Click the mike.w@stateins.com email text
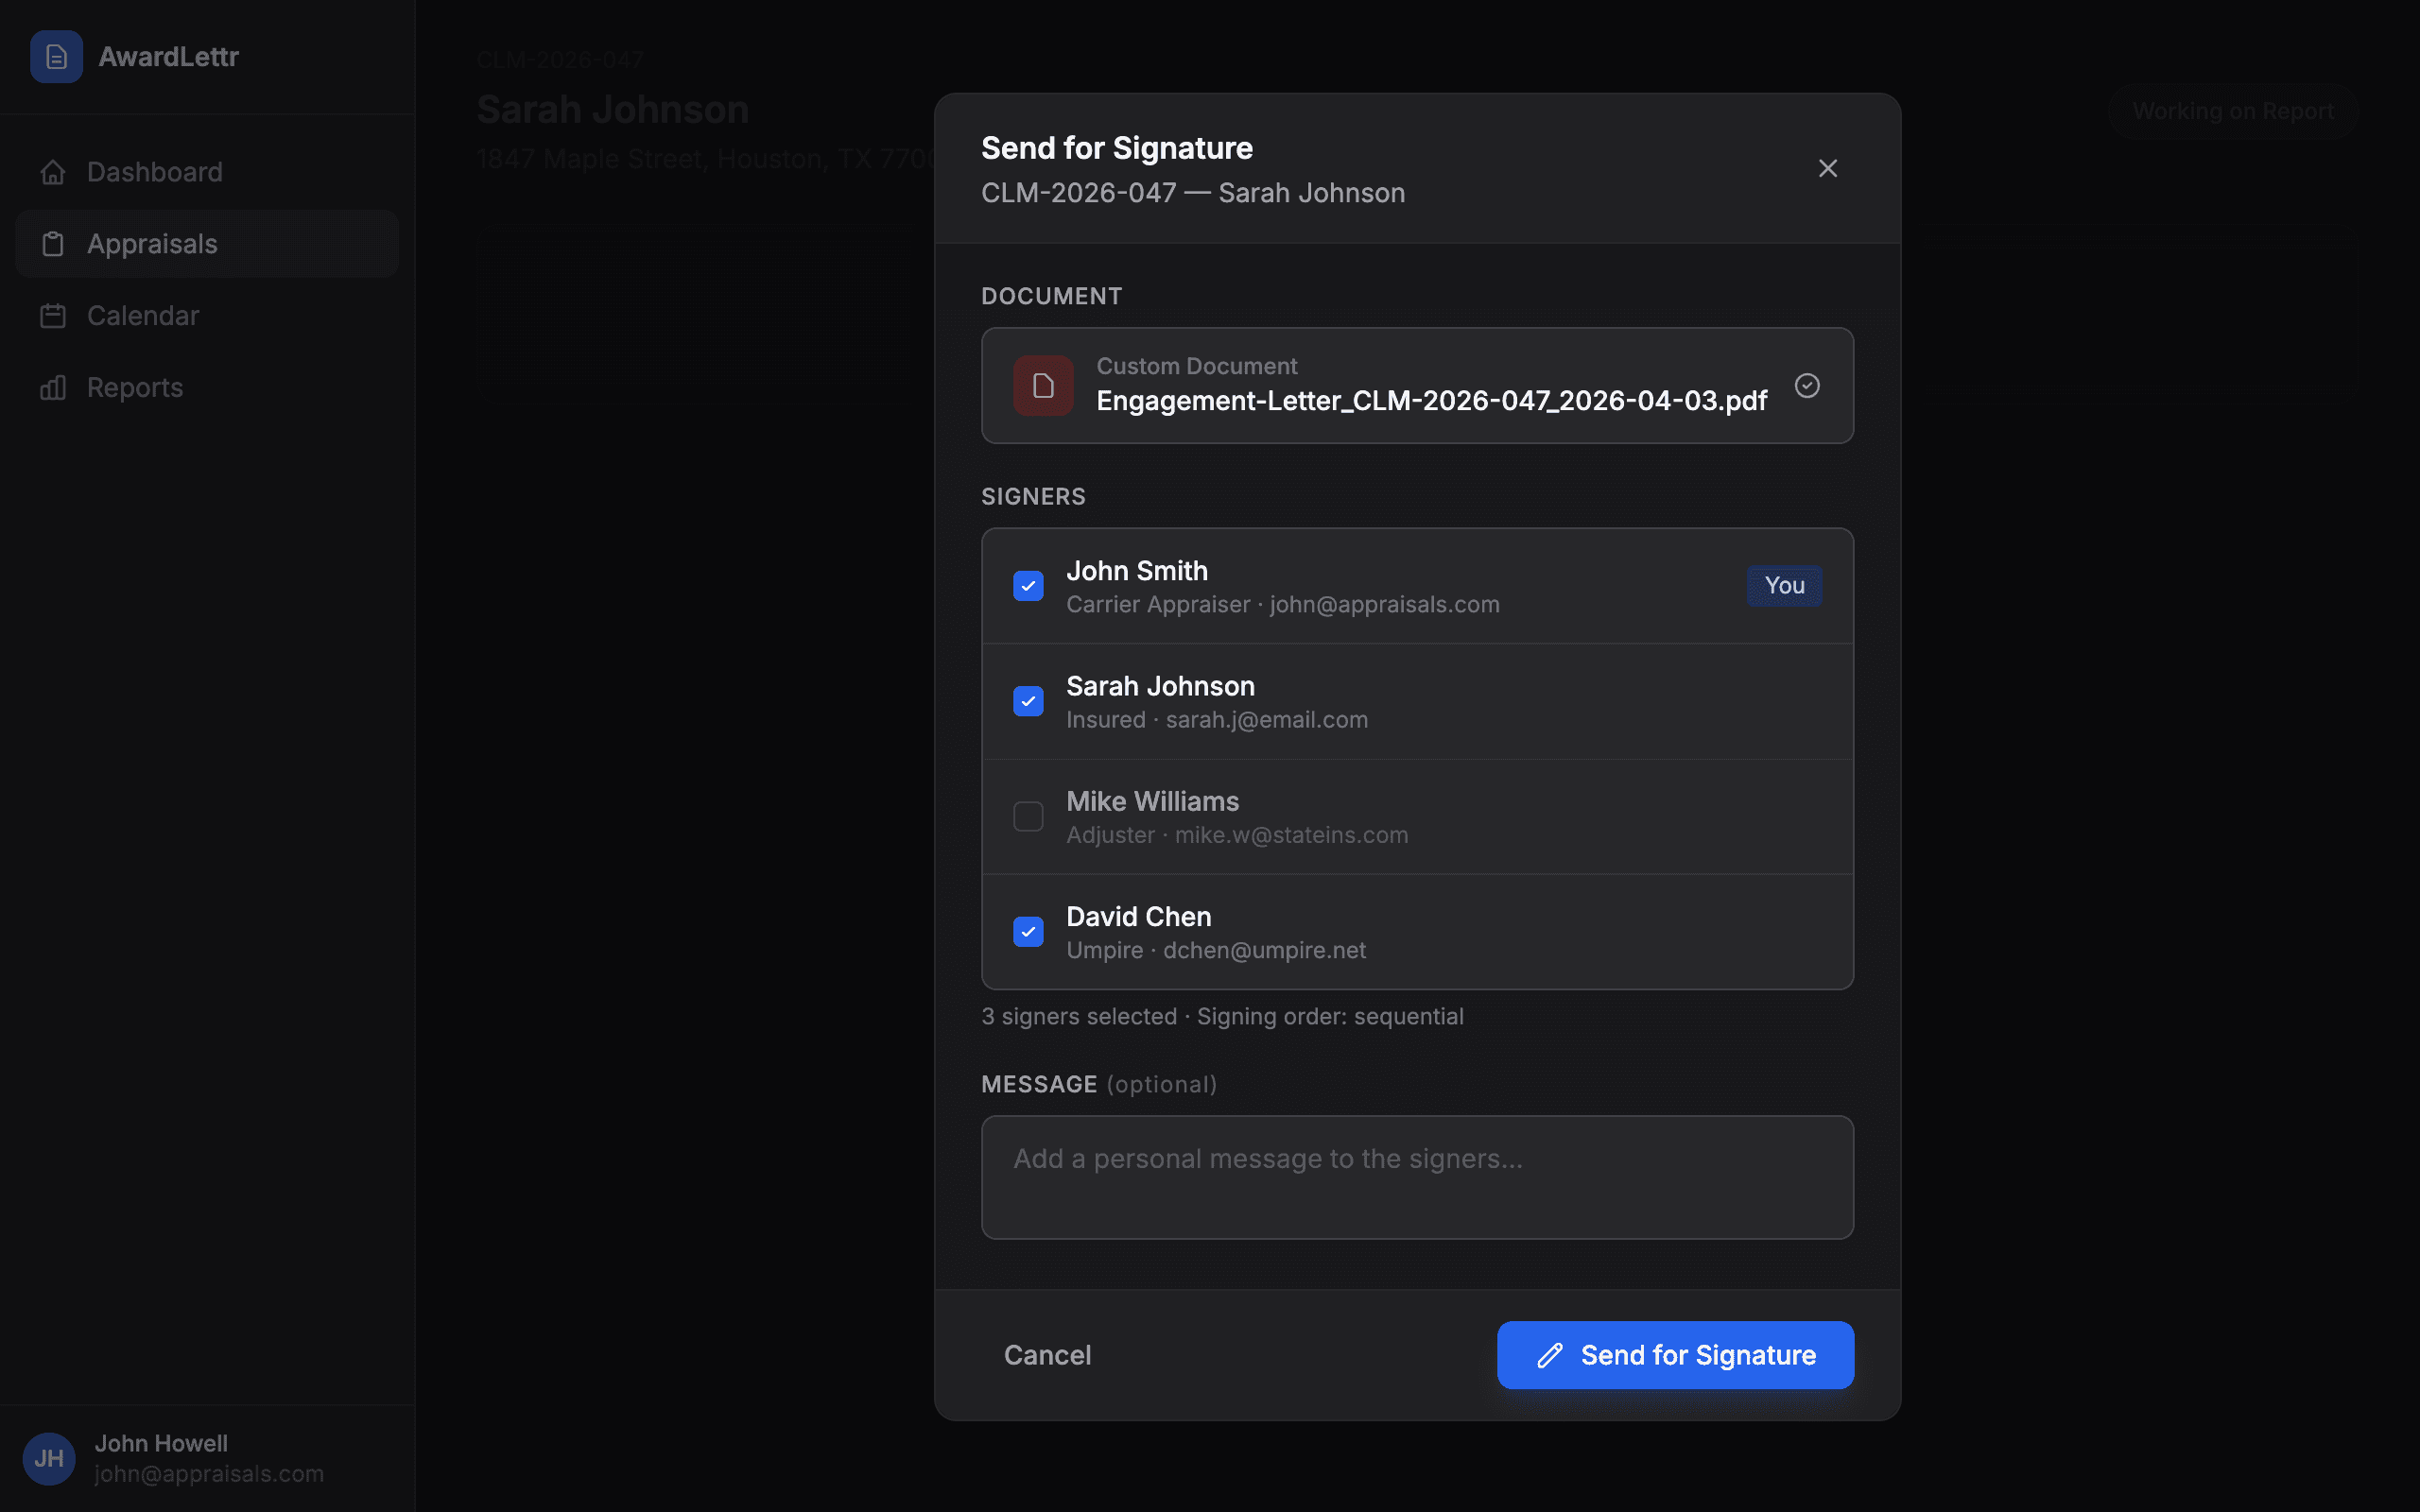Viewport: 2420px width, 1512px height. click(x=1291, y=835)
